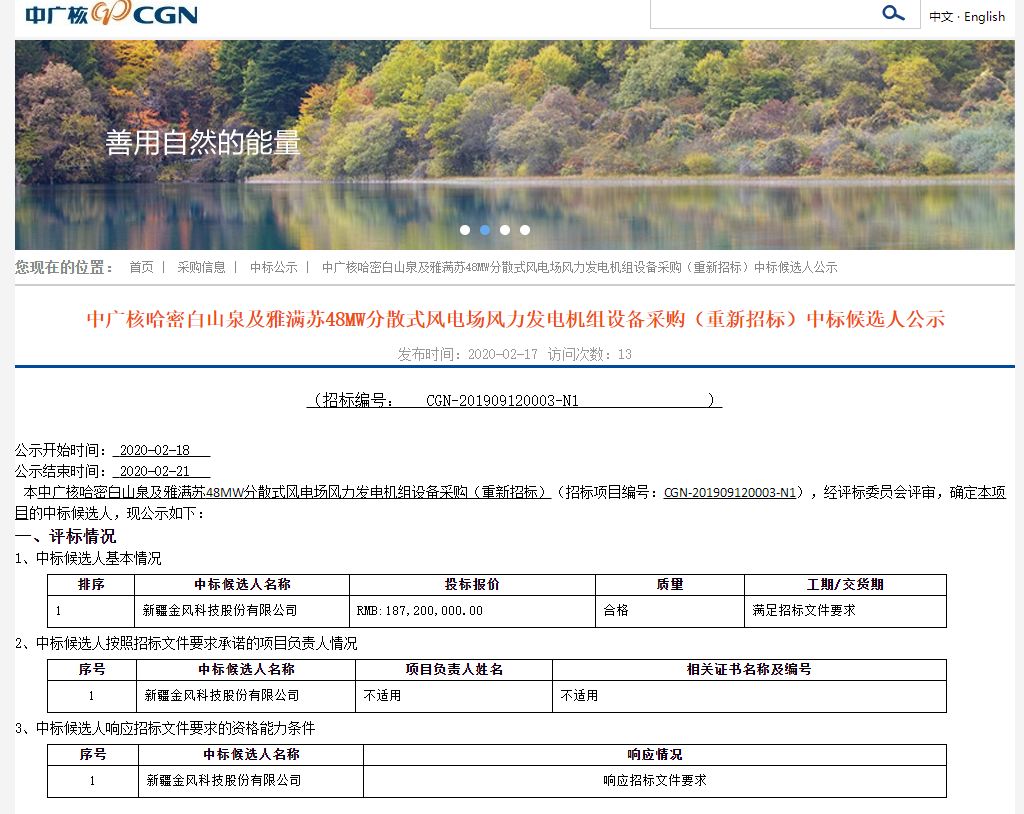Click the CGN logo

tap(111, 13)
